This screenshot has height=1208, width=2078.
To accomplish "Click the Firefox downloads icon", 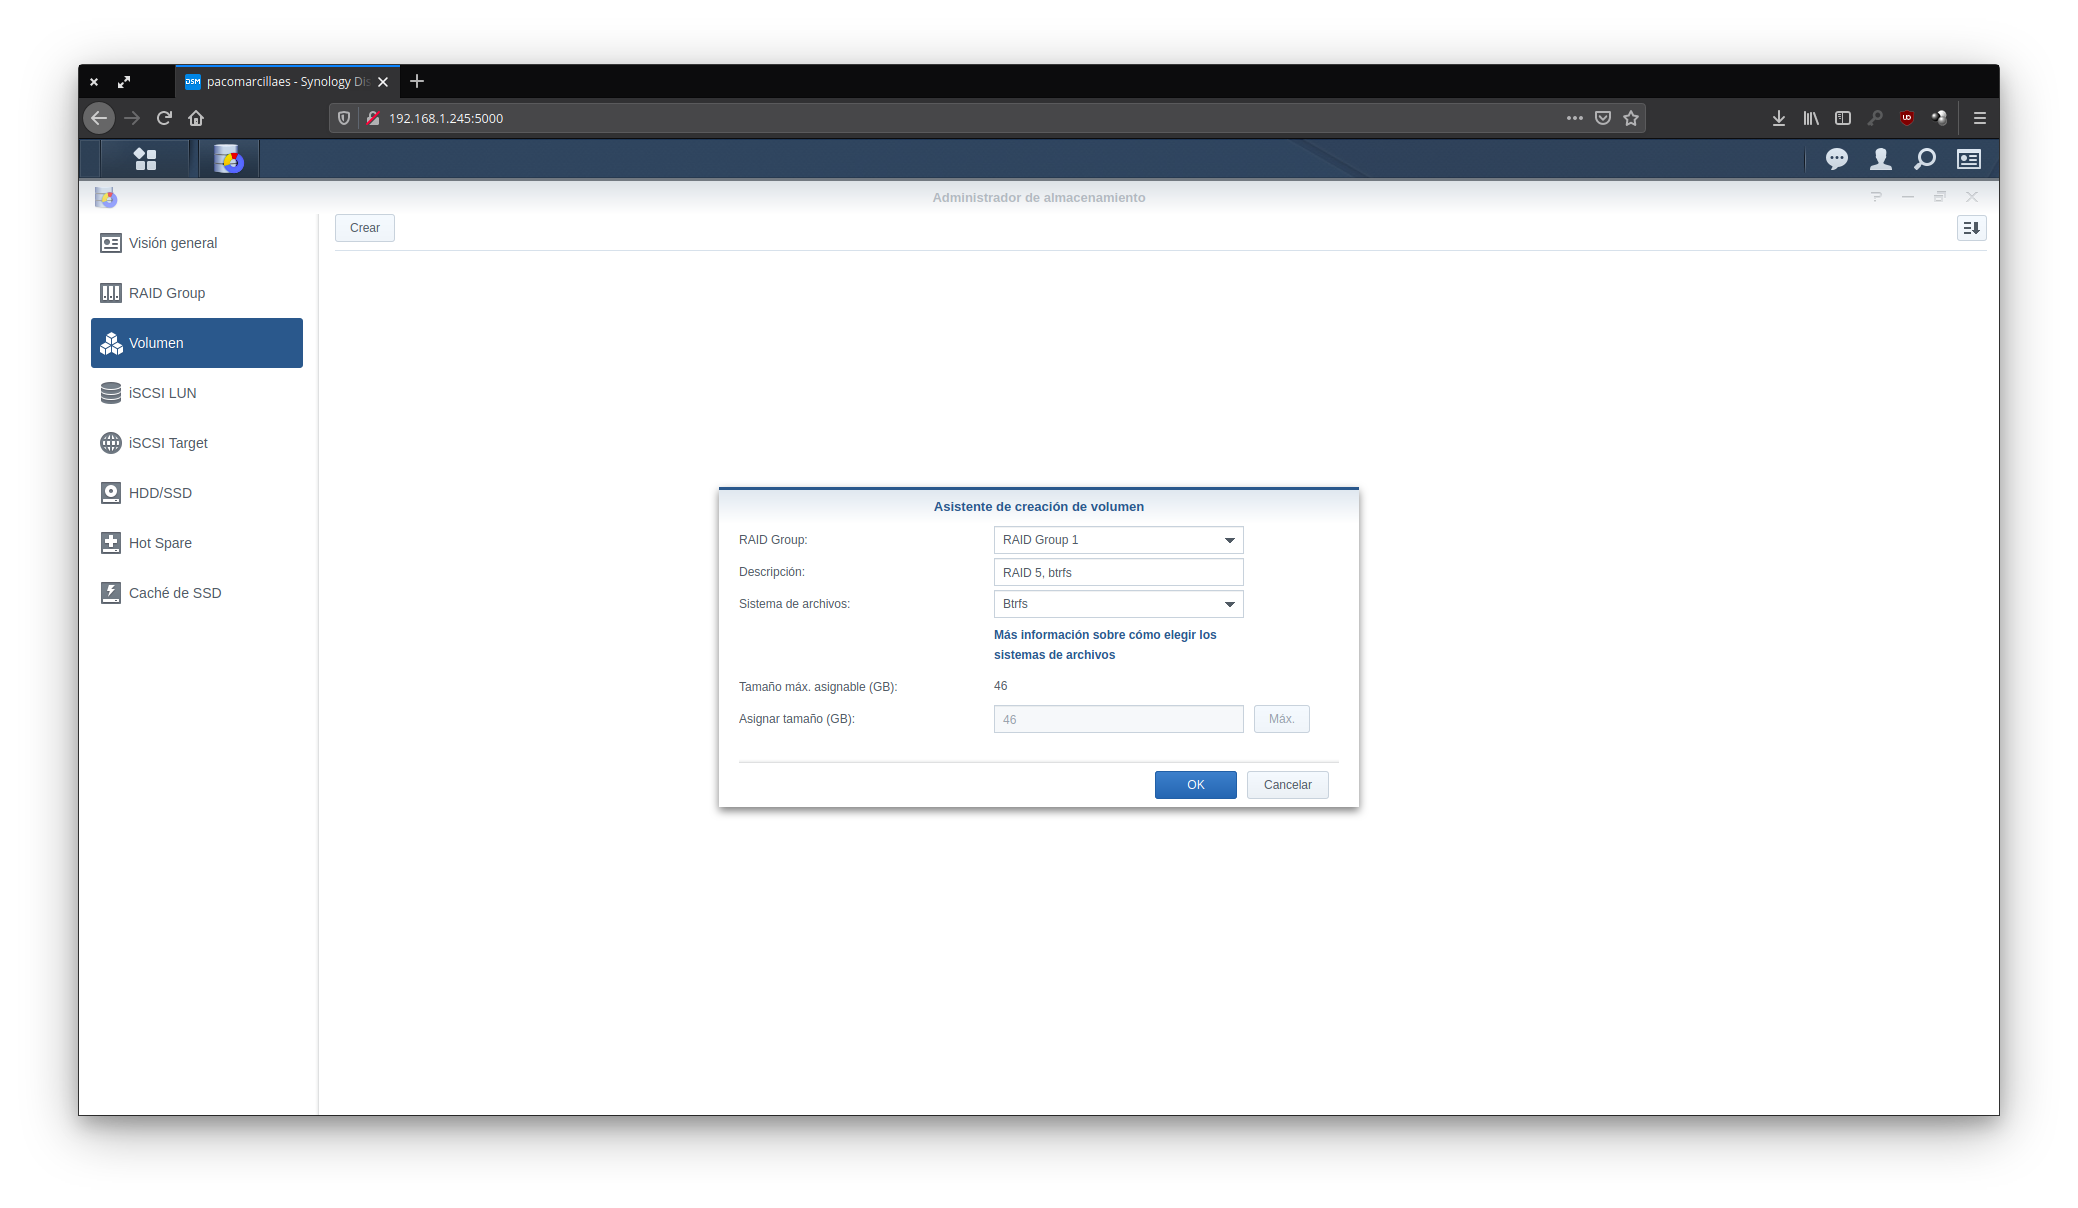I will [x=1778, y=118].
